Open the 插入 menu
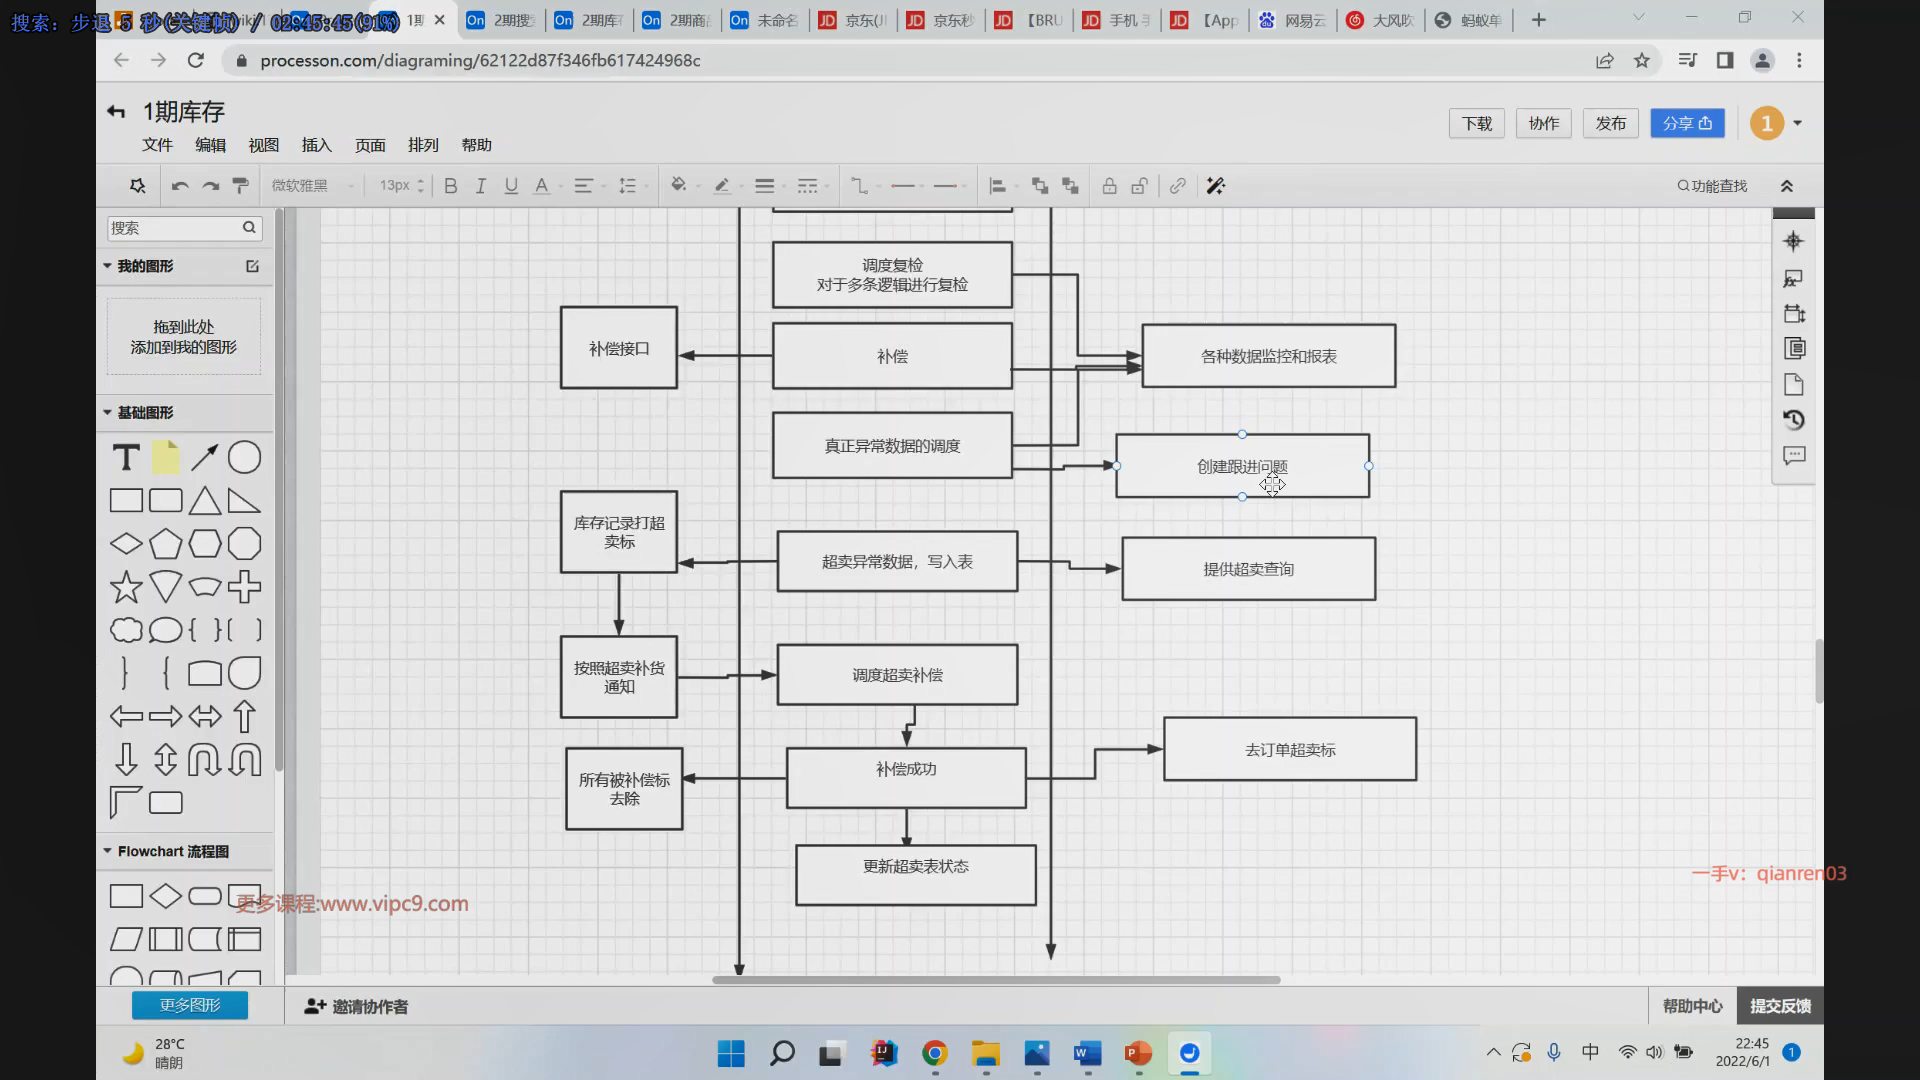 [x=316, y=145]
